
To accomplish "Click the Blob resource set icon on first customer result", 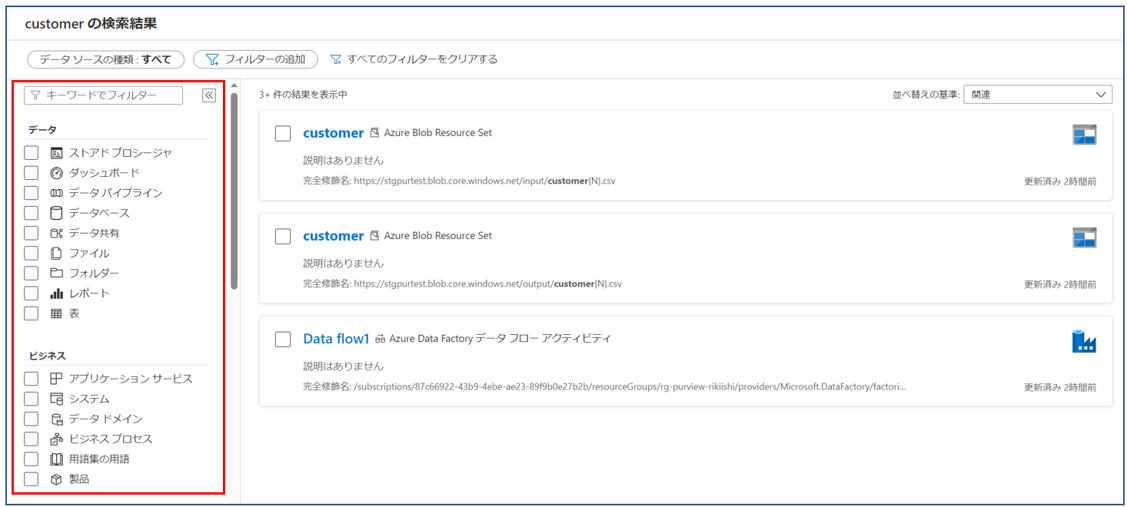I will point(1084,135).
